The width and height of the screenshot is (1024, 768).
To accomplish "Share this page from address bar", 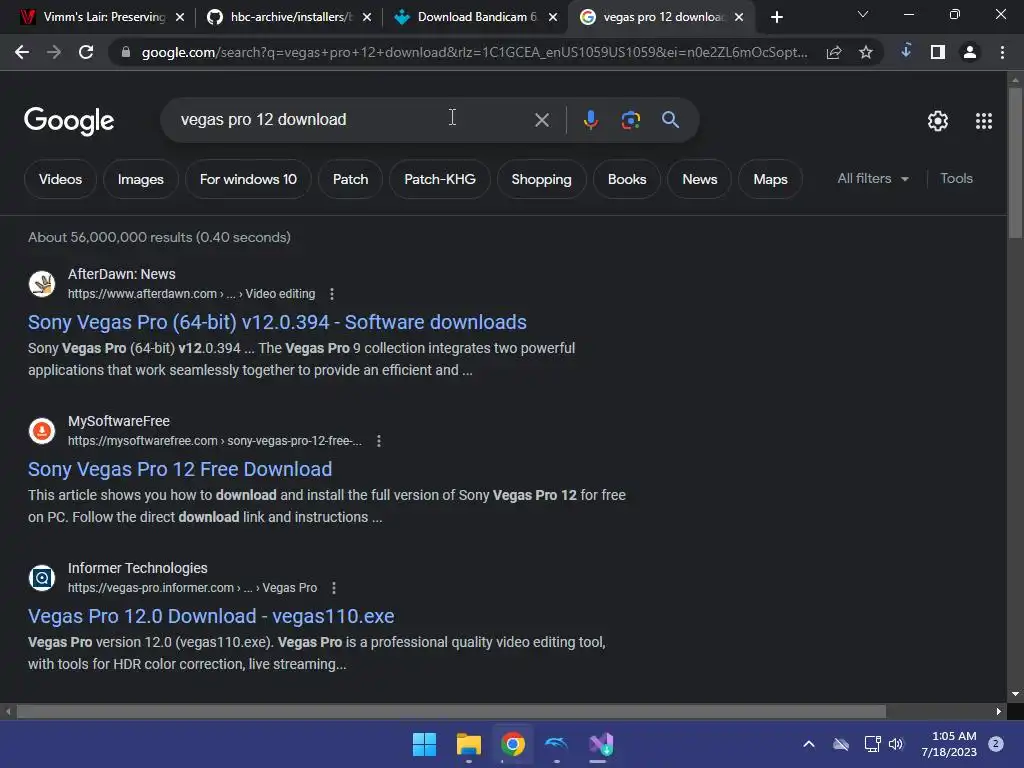I will point(833,52).
